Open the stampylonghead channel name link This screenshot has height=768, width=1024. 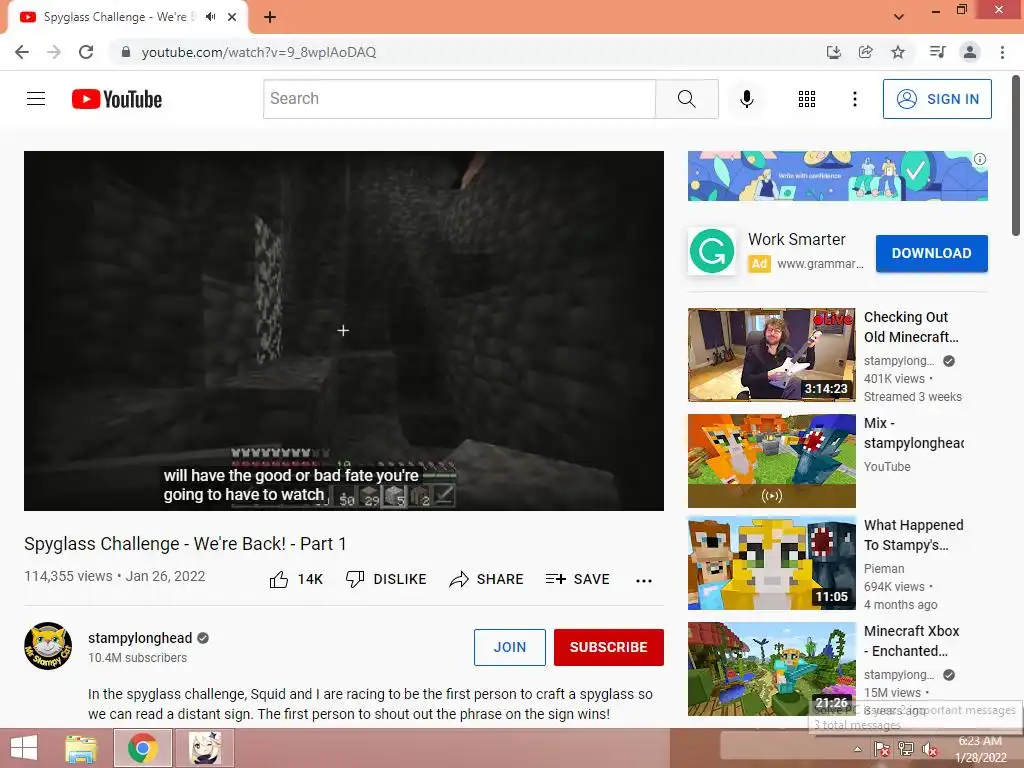(x=140, y=638)
